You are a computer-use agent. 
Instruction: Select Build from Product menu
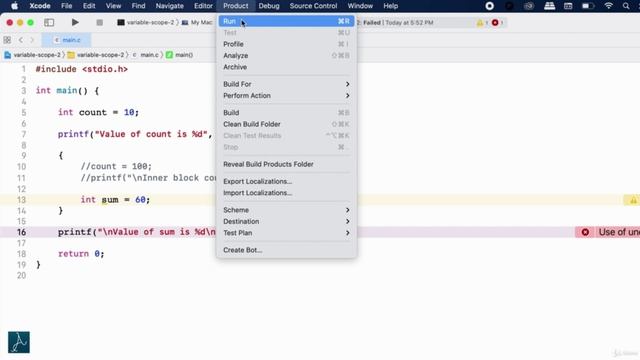tap(286, 113)
